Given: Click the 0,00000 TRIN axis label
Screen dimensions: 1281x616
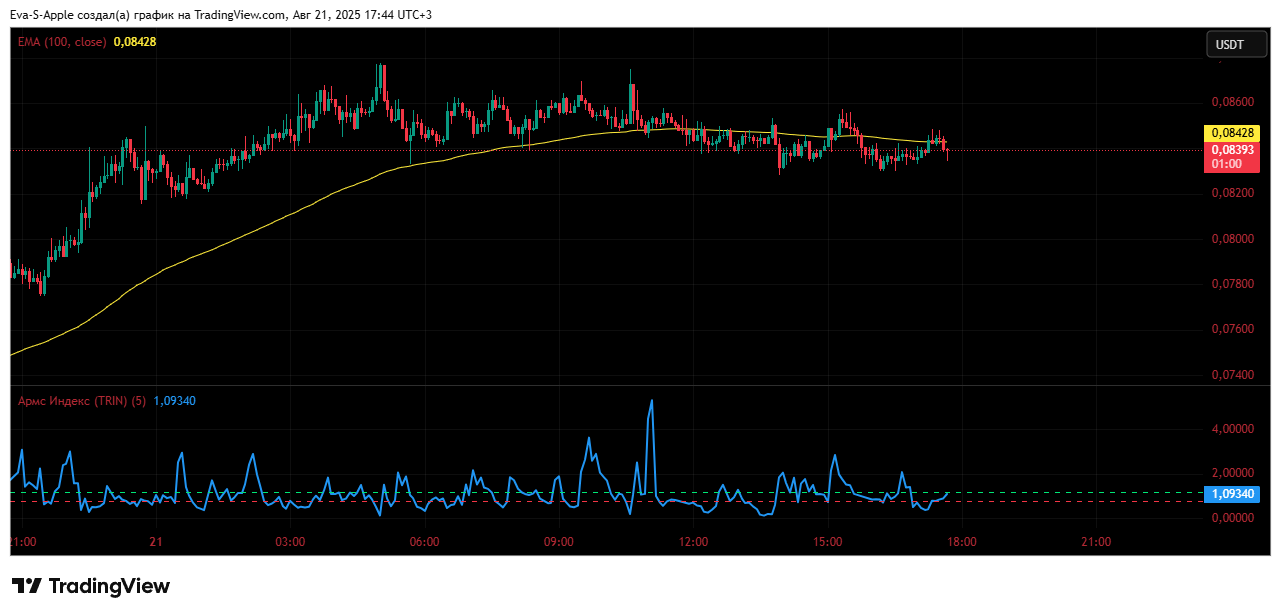Looking at the screenshot, I should 1232,518.
